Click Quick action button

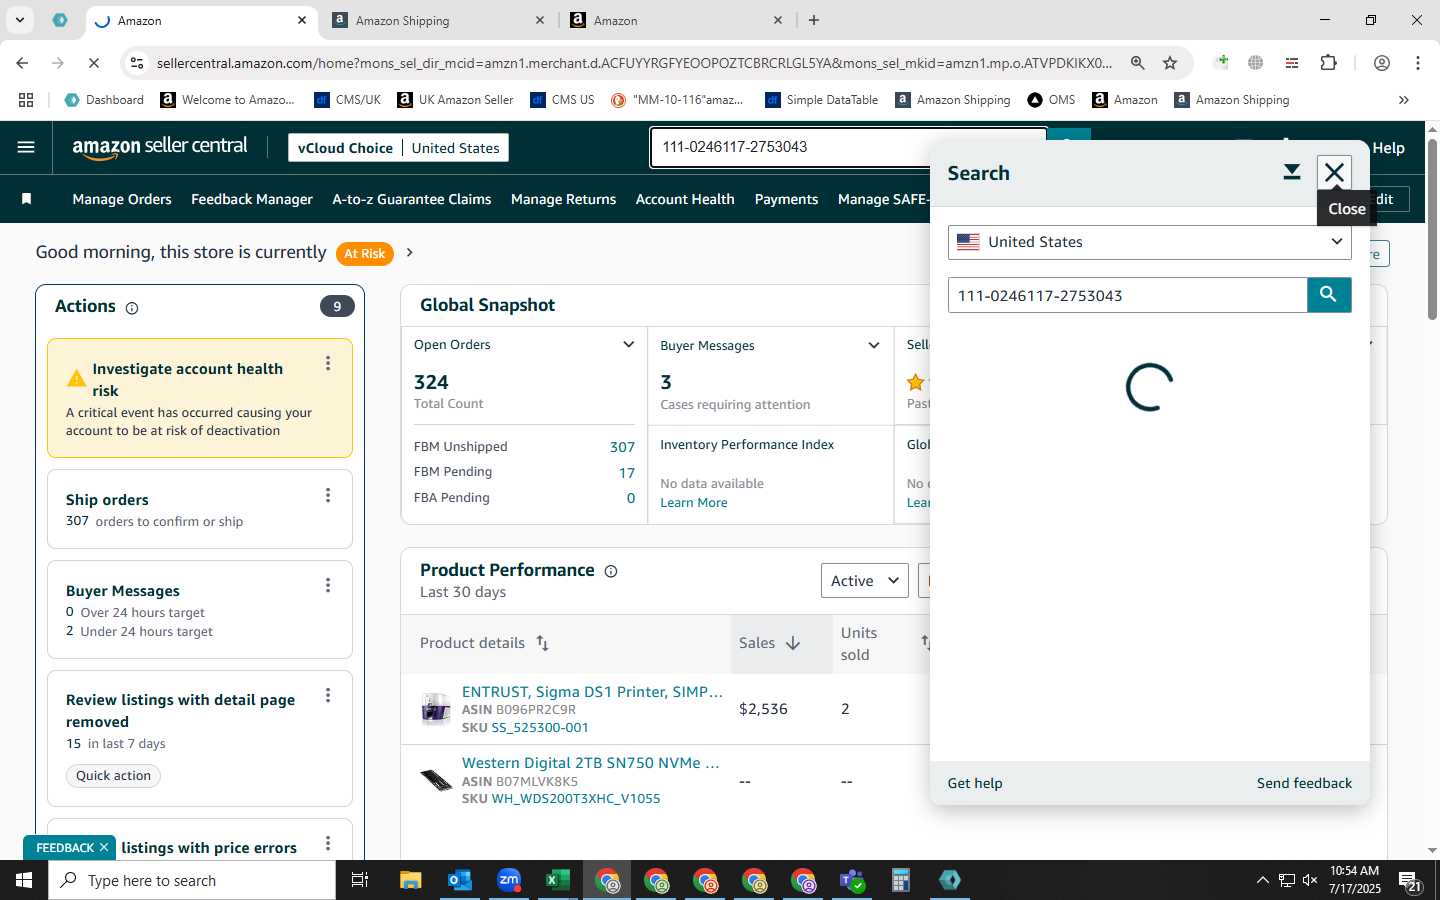click(x=114, y=776)
